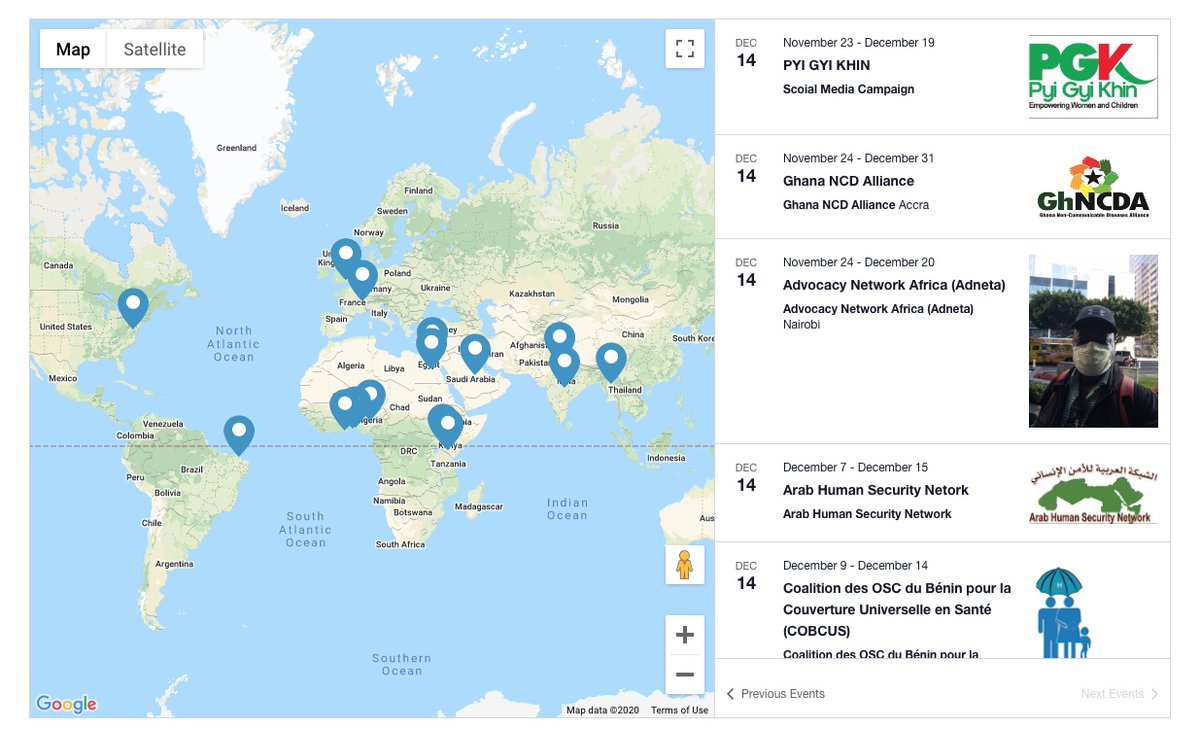Image resolution: width=1200 pixels, height=729 pixels.
Task: Click the Arab Human Security Network logo
Action: [x=1093, y=493]
